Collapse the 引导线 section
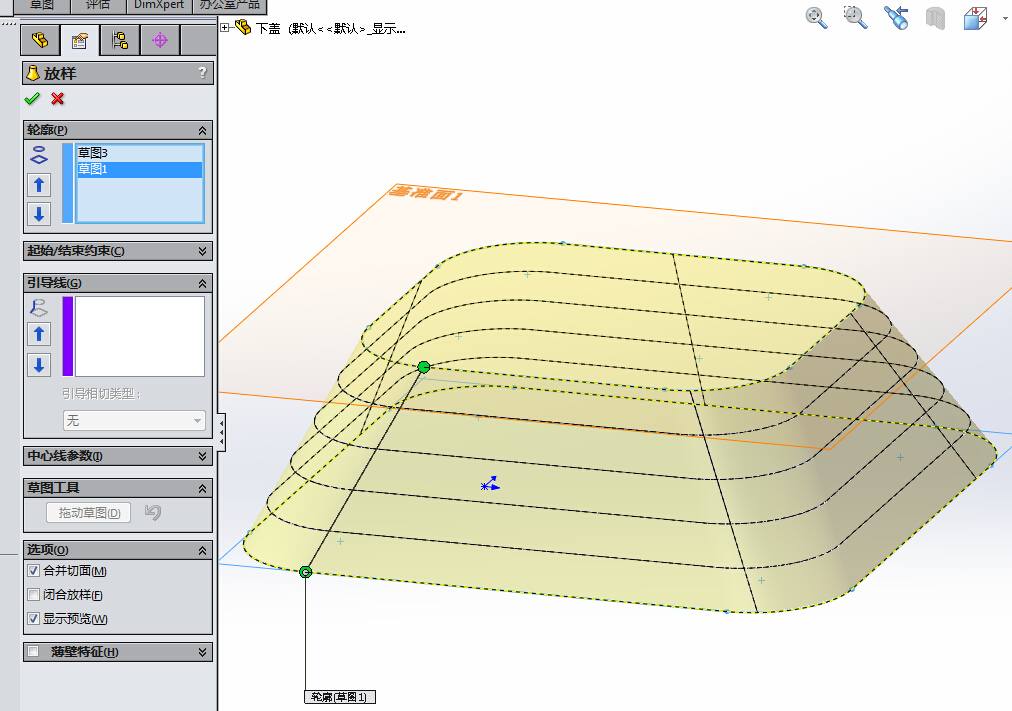1012x711 pixels. pos(203,283)
